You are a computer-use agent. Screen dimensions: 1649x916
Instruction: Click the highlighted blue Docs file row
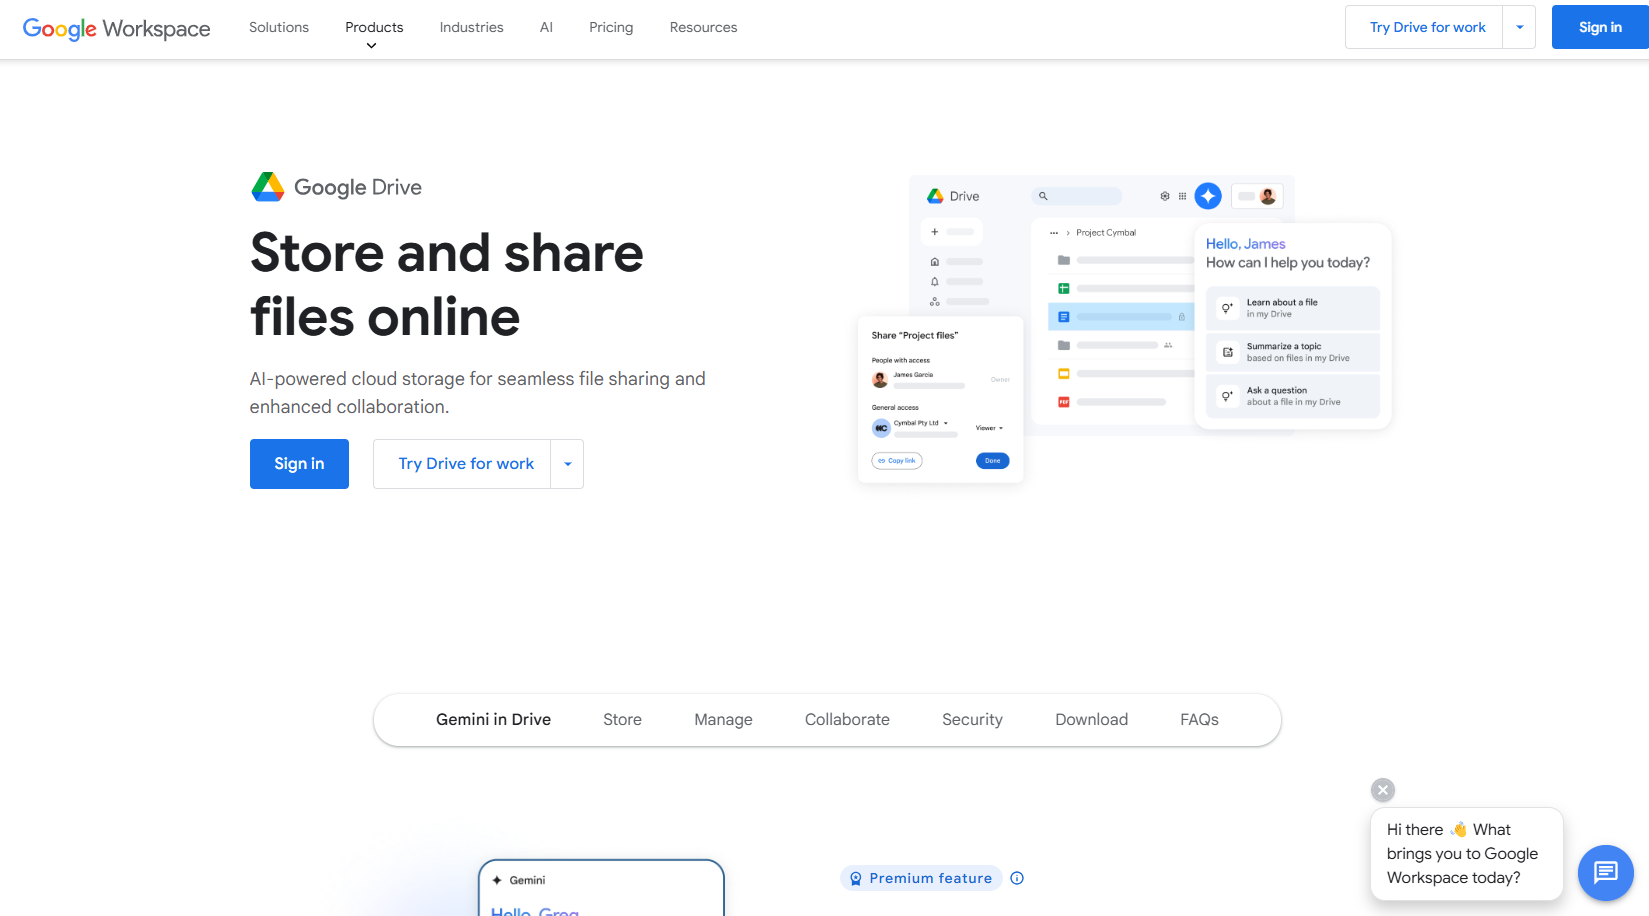pos(1121,317)
